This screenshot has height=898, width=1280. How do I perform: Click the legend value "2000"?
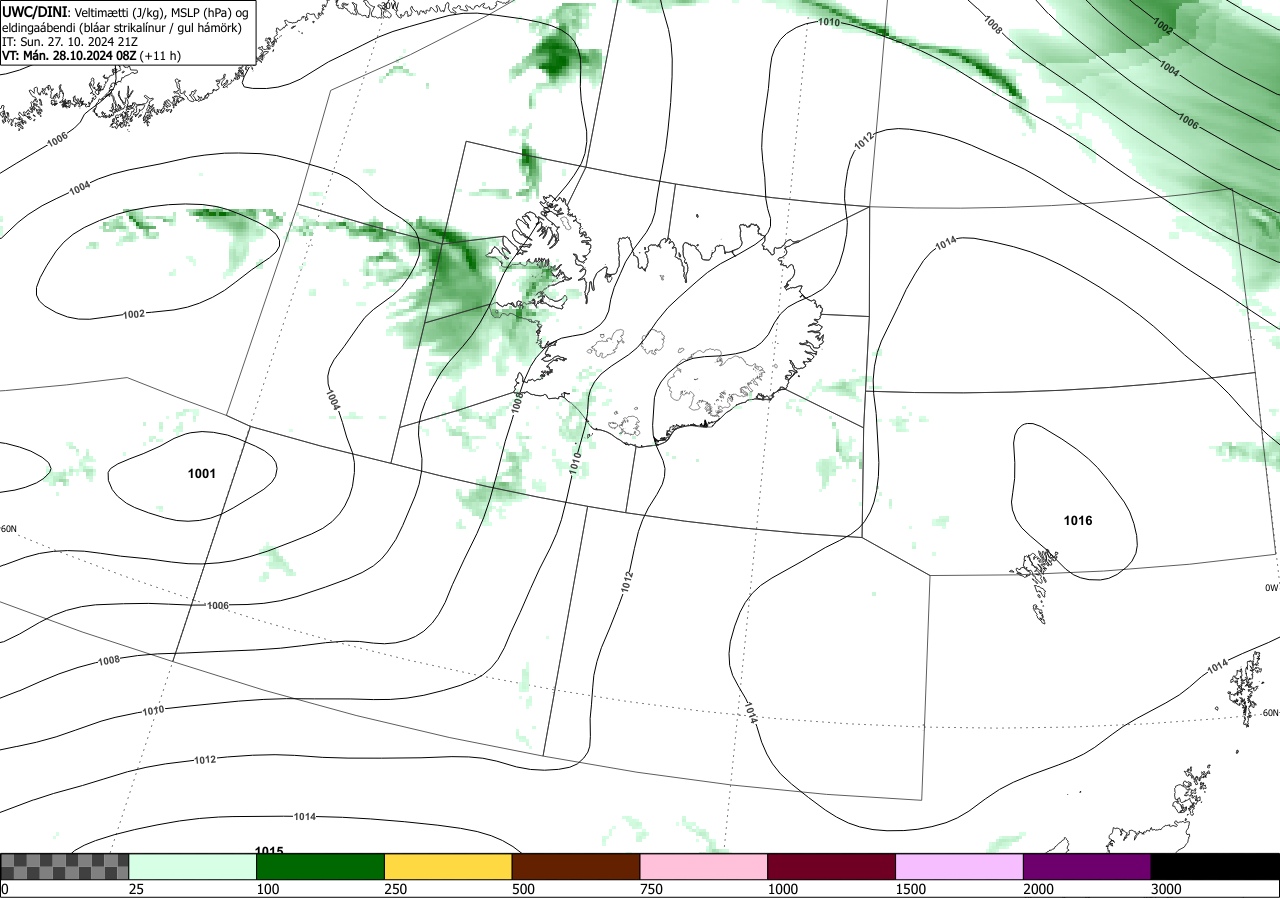click(1039, 889)
